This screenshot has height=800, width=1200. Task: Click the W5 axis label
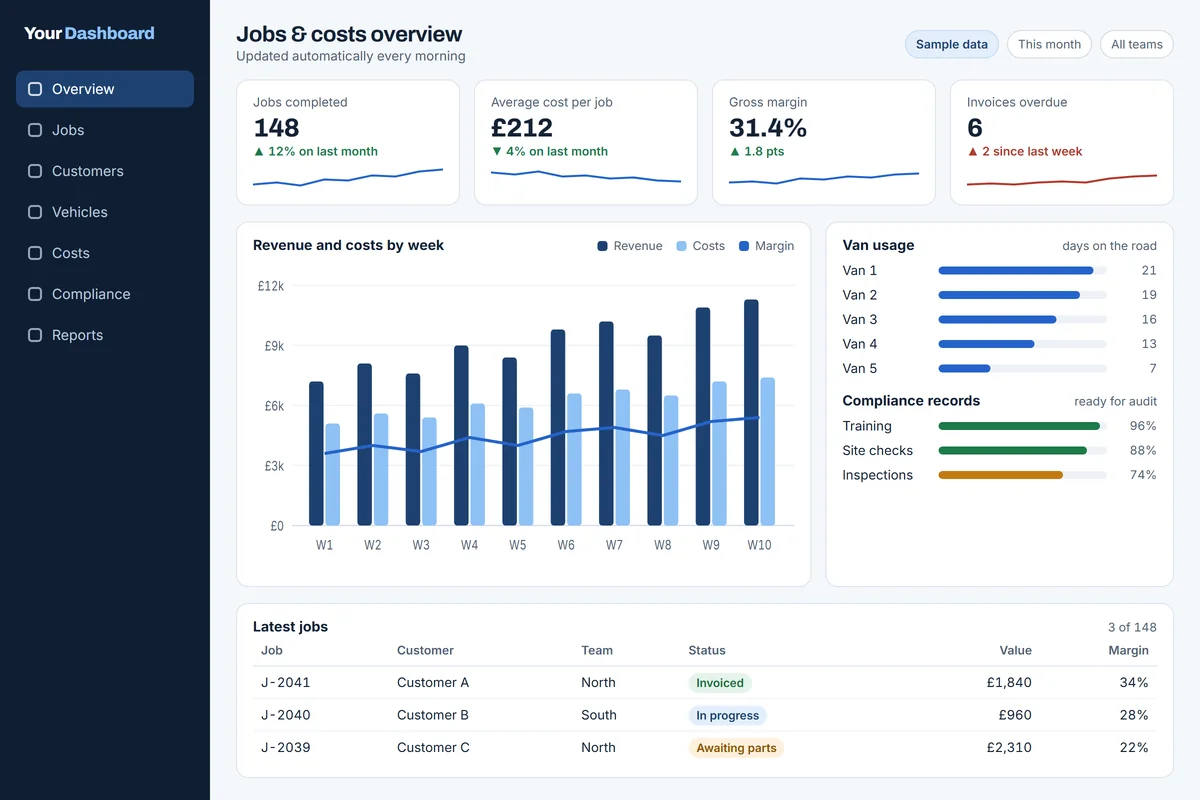[x=517, y=545]
